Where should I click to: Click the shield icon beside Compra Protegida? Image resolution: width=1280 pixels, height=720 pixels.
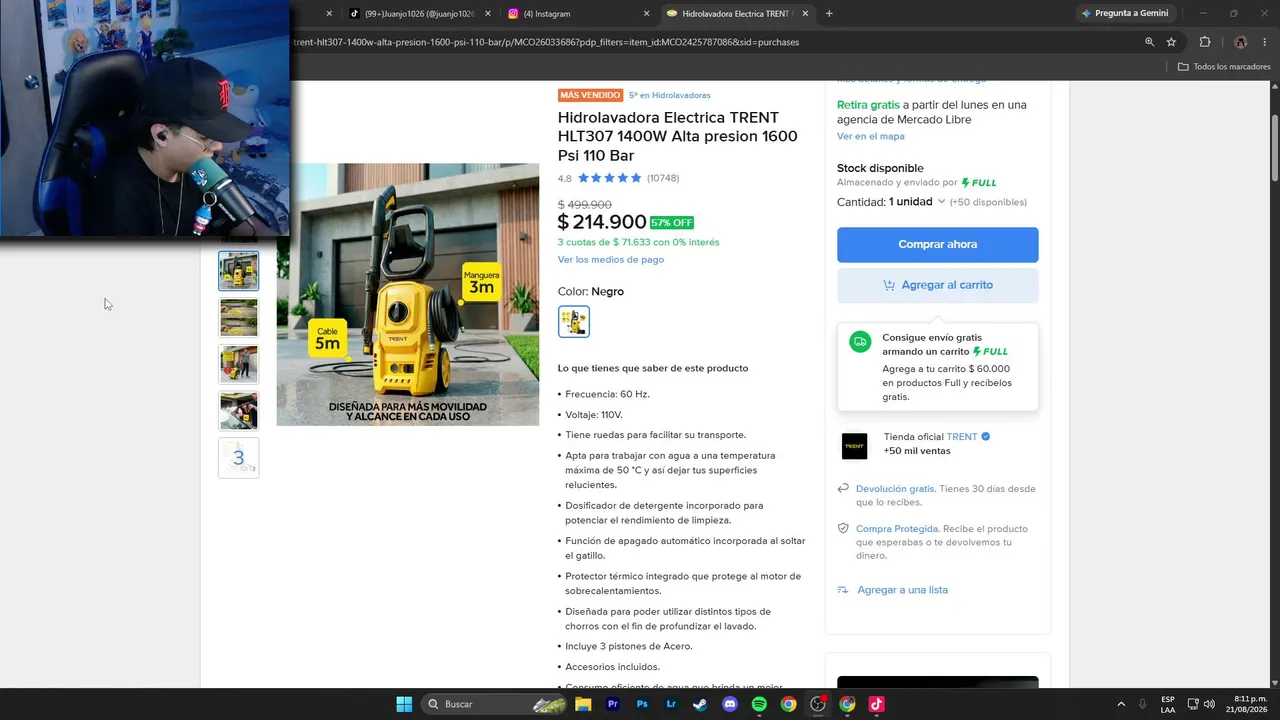point(843,529)
